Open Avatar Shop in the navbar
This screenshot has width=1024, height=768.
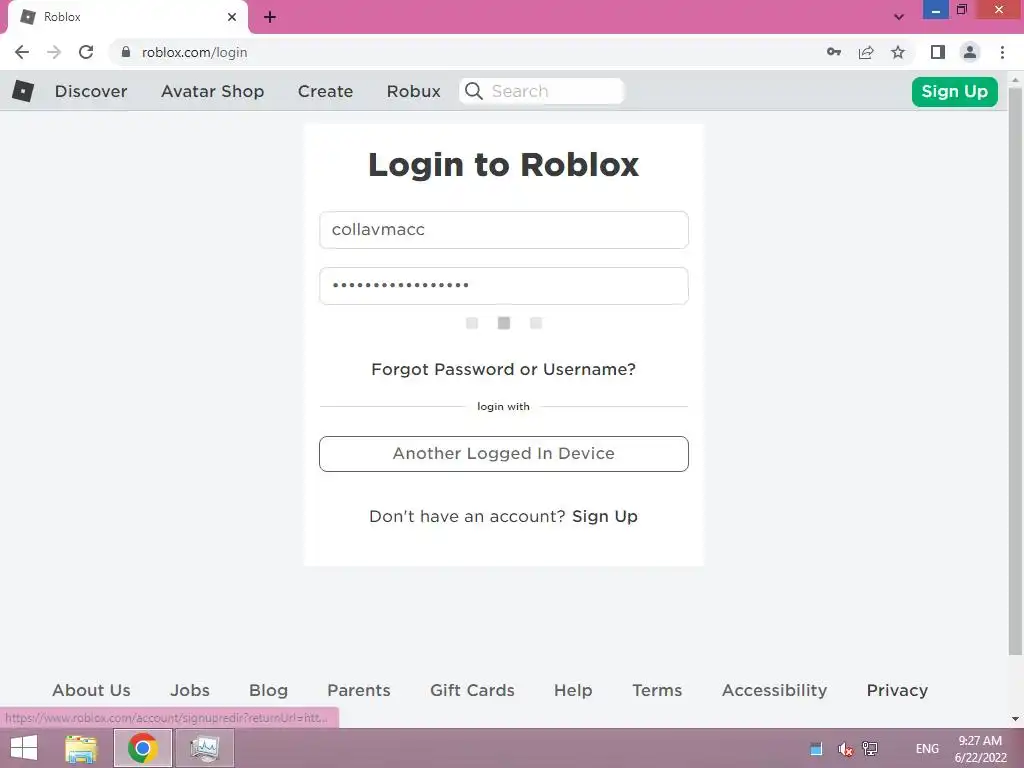point(212,91)
